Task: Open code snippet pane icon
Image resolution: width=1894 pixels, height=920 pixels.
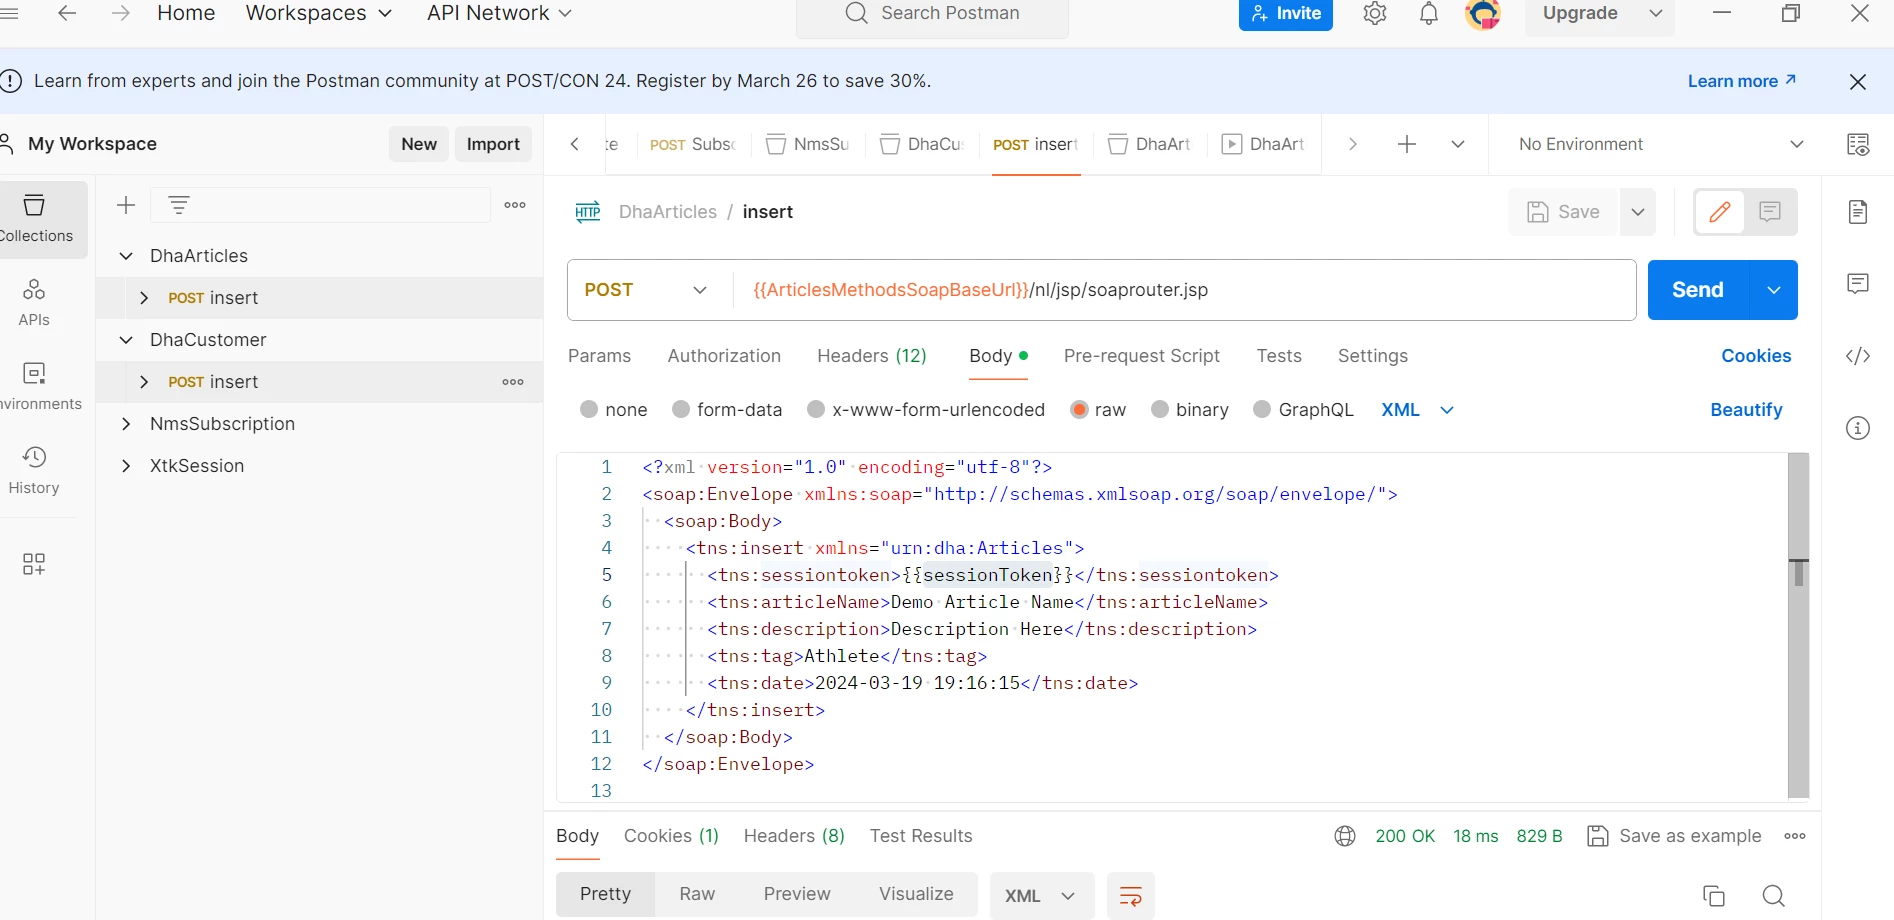Action: [x=1858, y=356]
